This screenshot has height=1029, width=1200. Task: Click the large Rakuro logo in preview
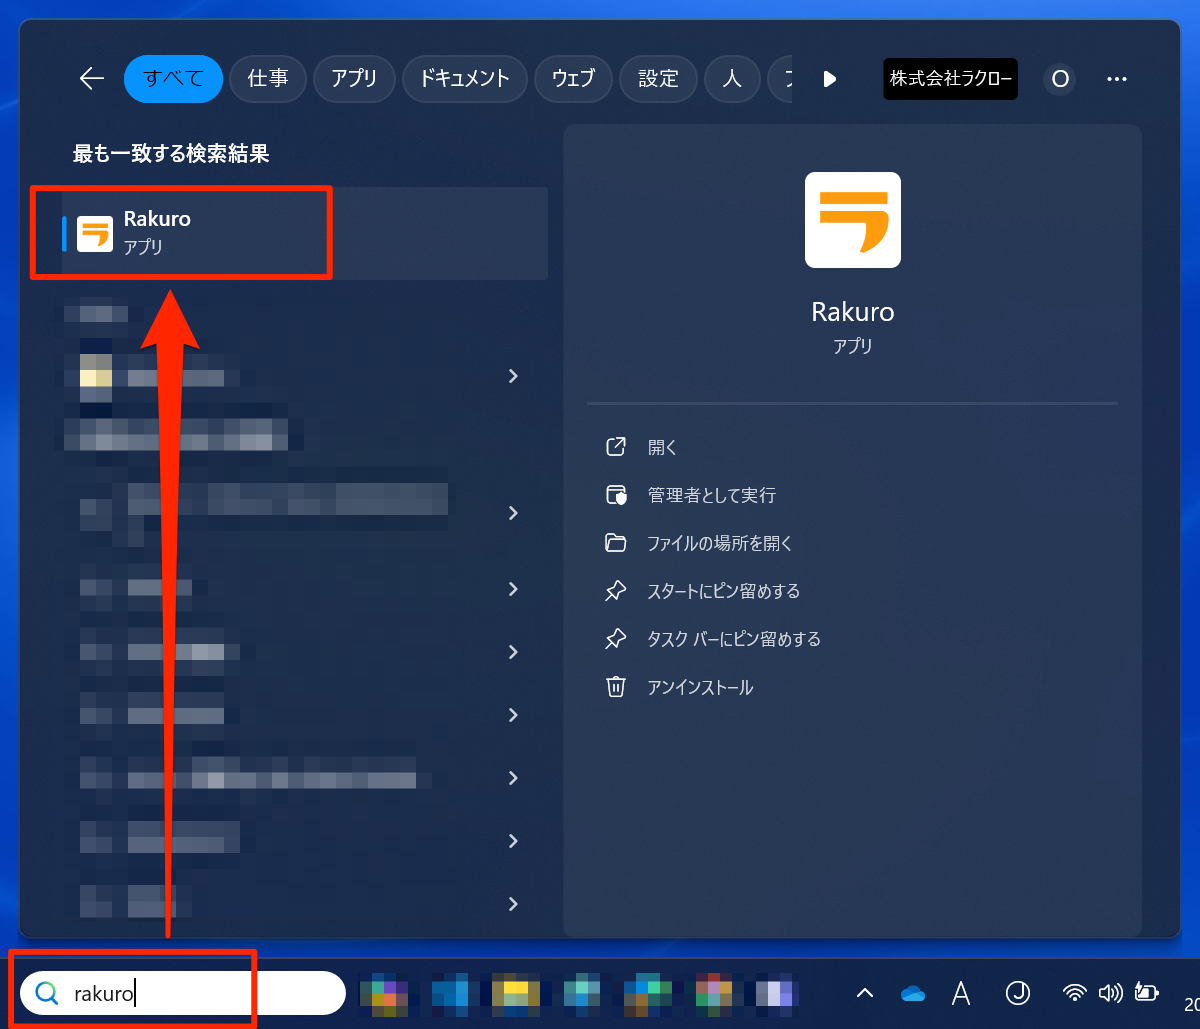point(853,220)
